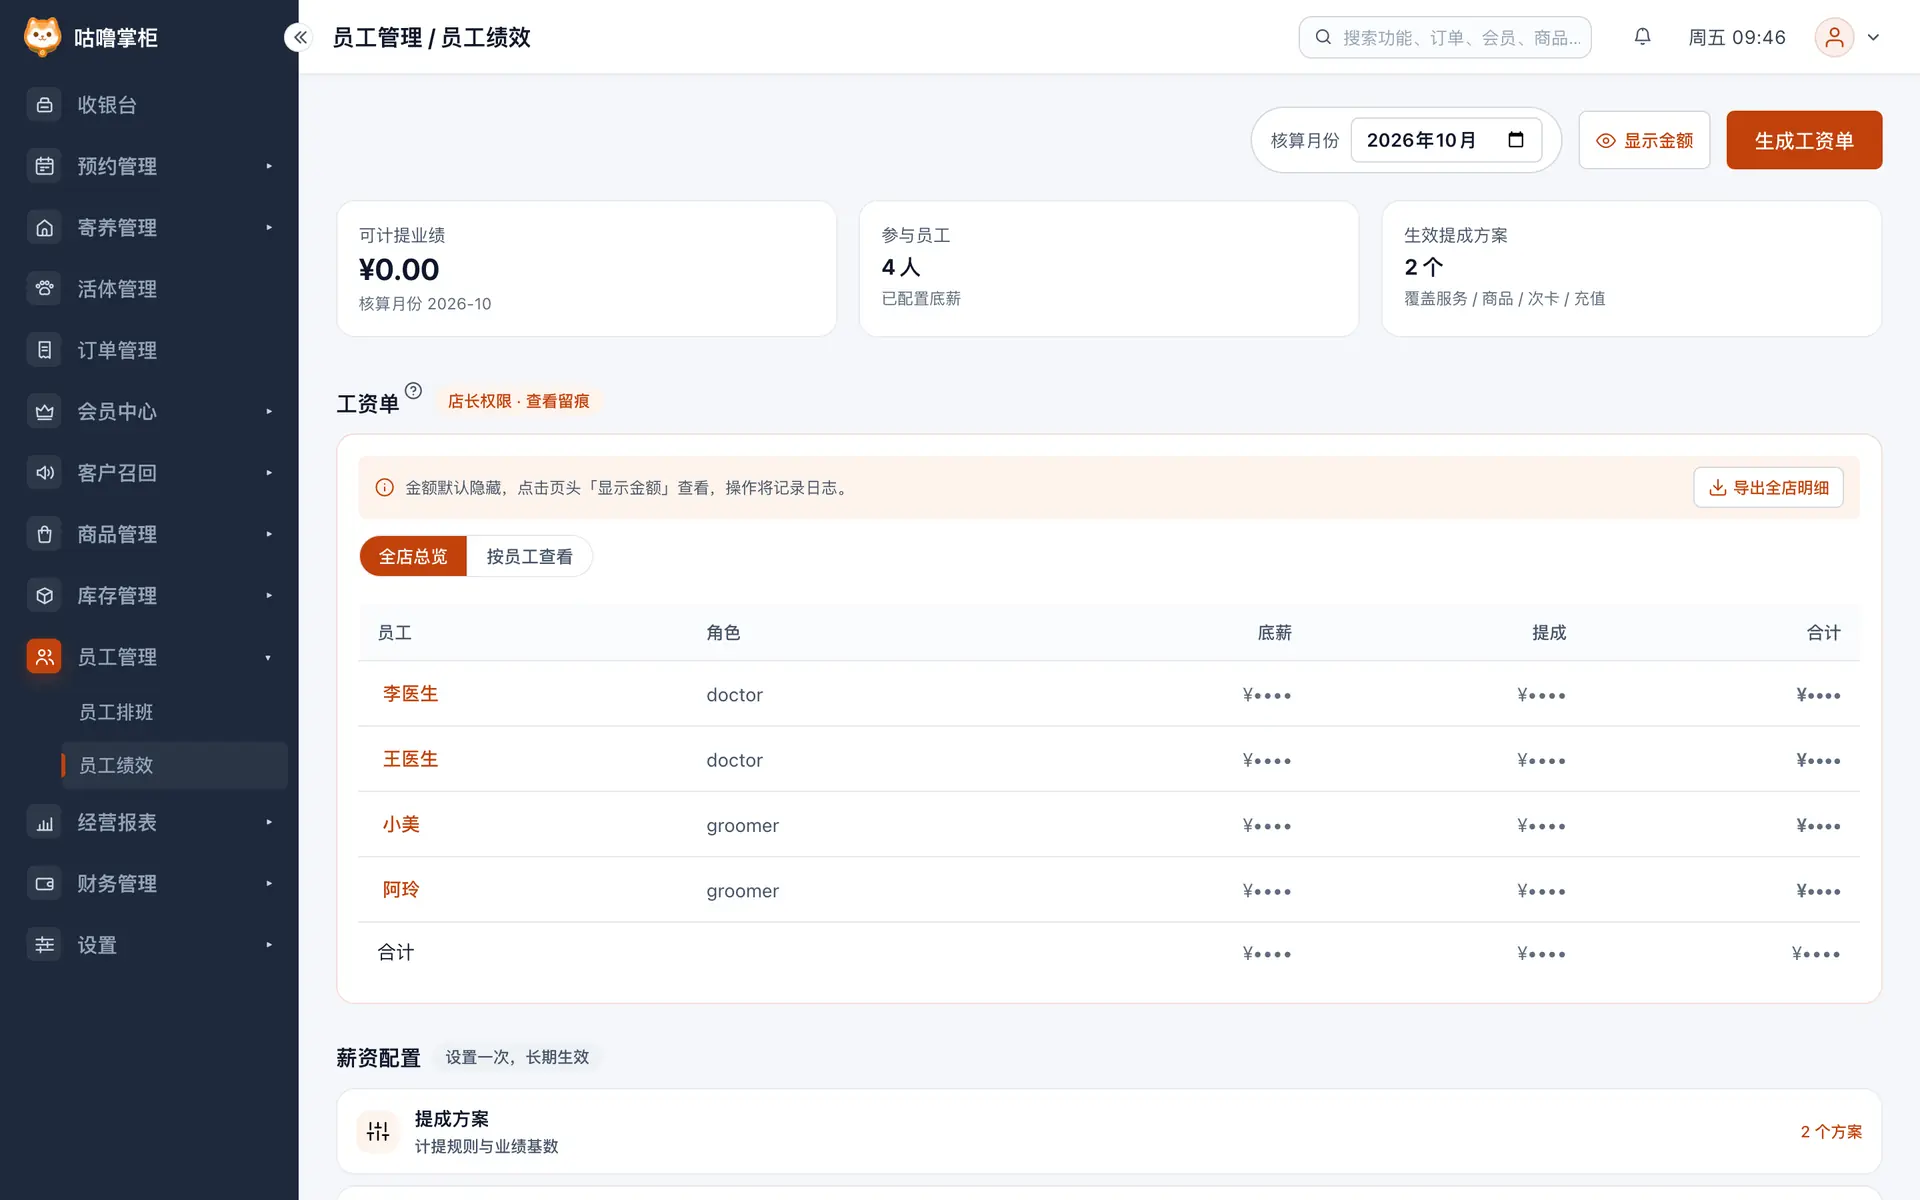Click the 员工管理 people icon
The width and height of the screenshot is (1920, 1200).
[x=44, y=657]
